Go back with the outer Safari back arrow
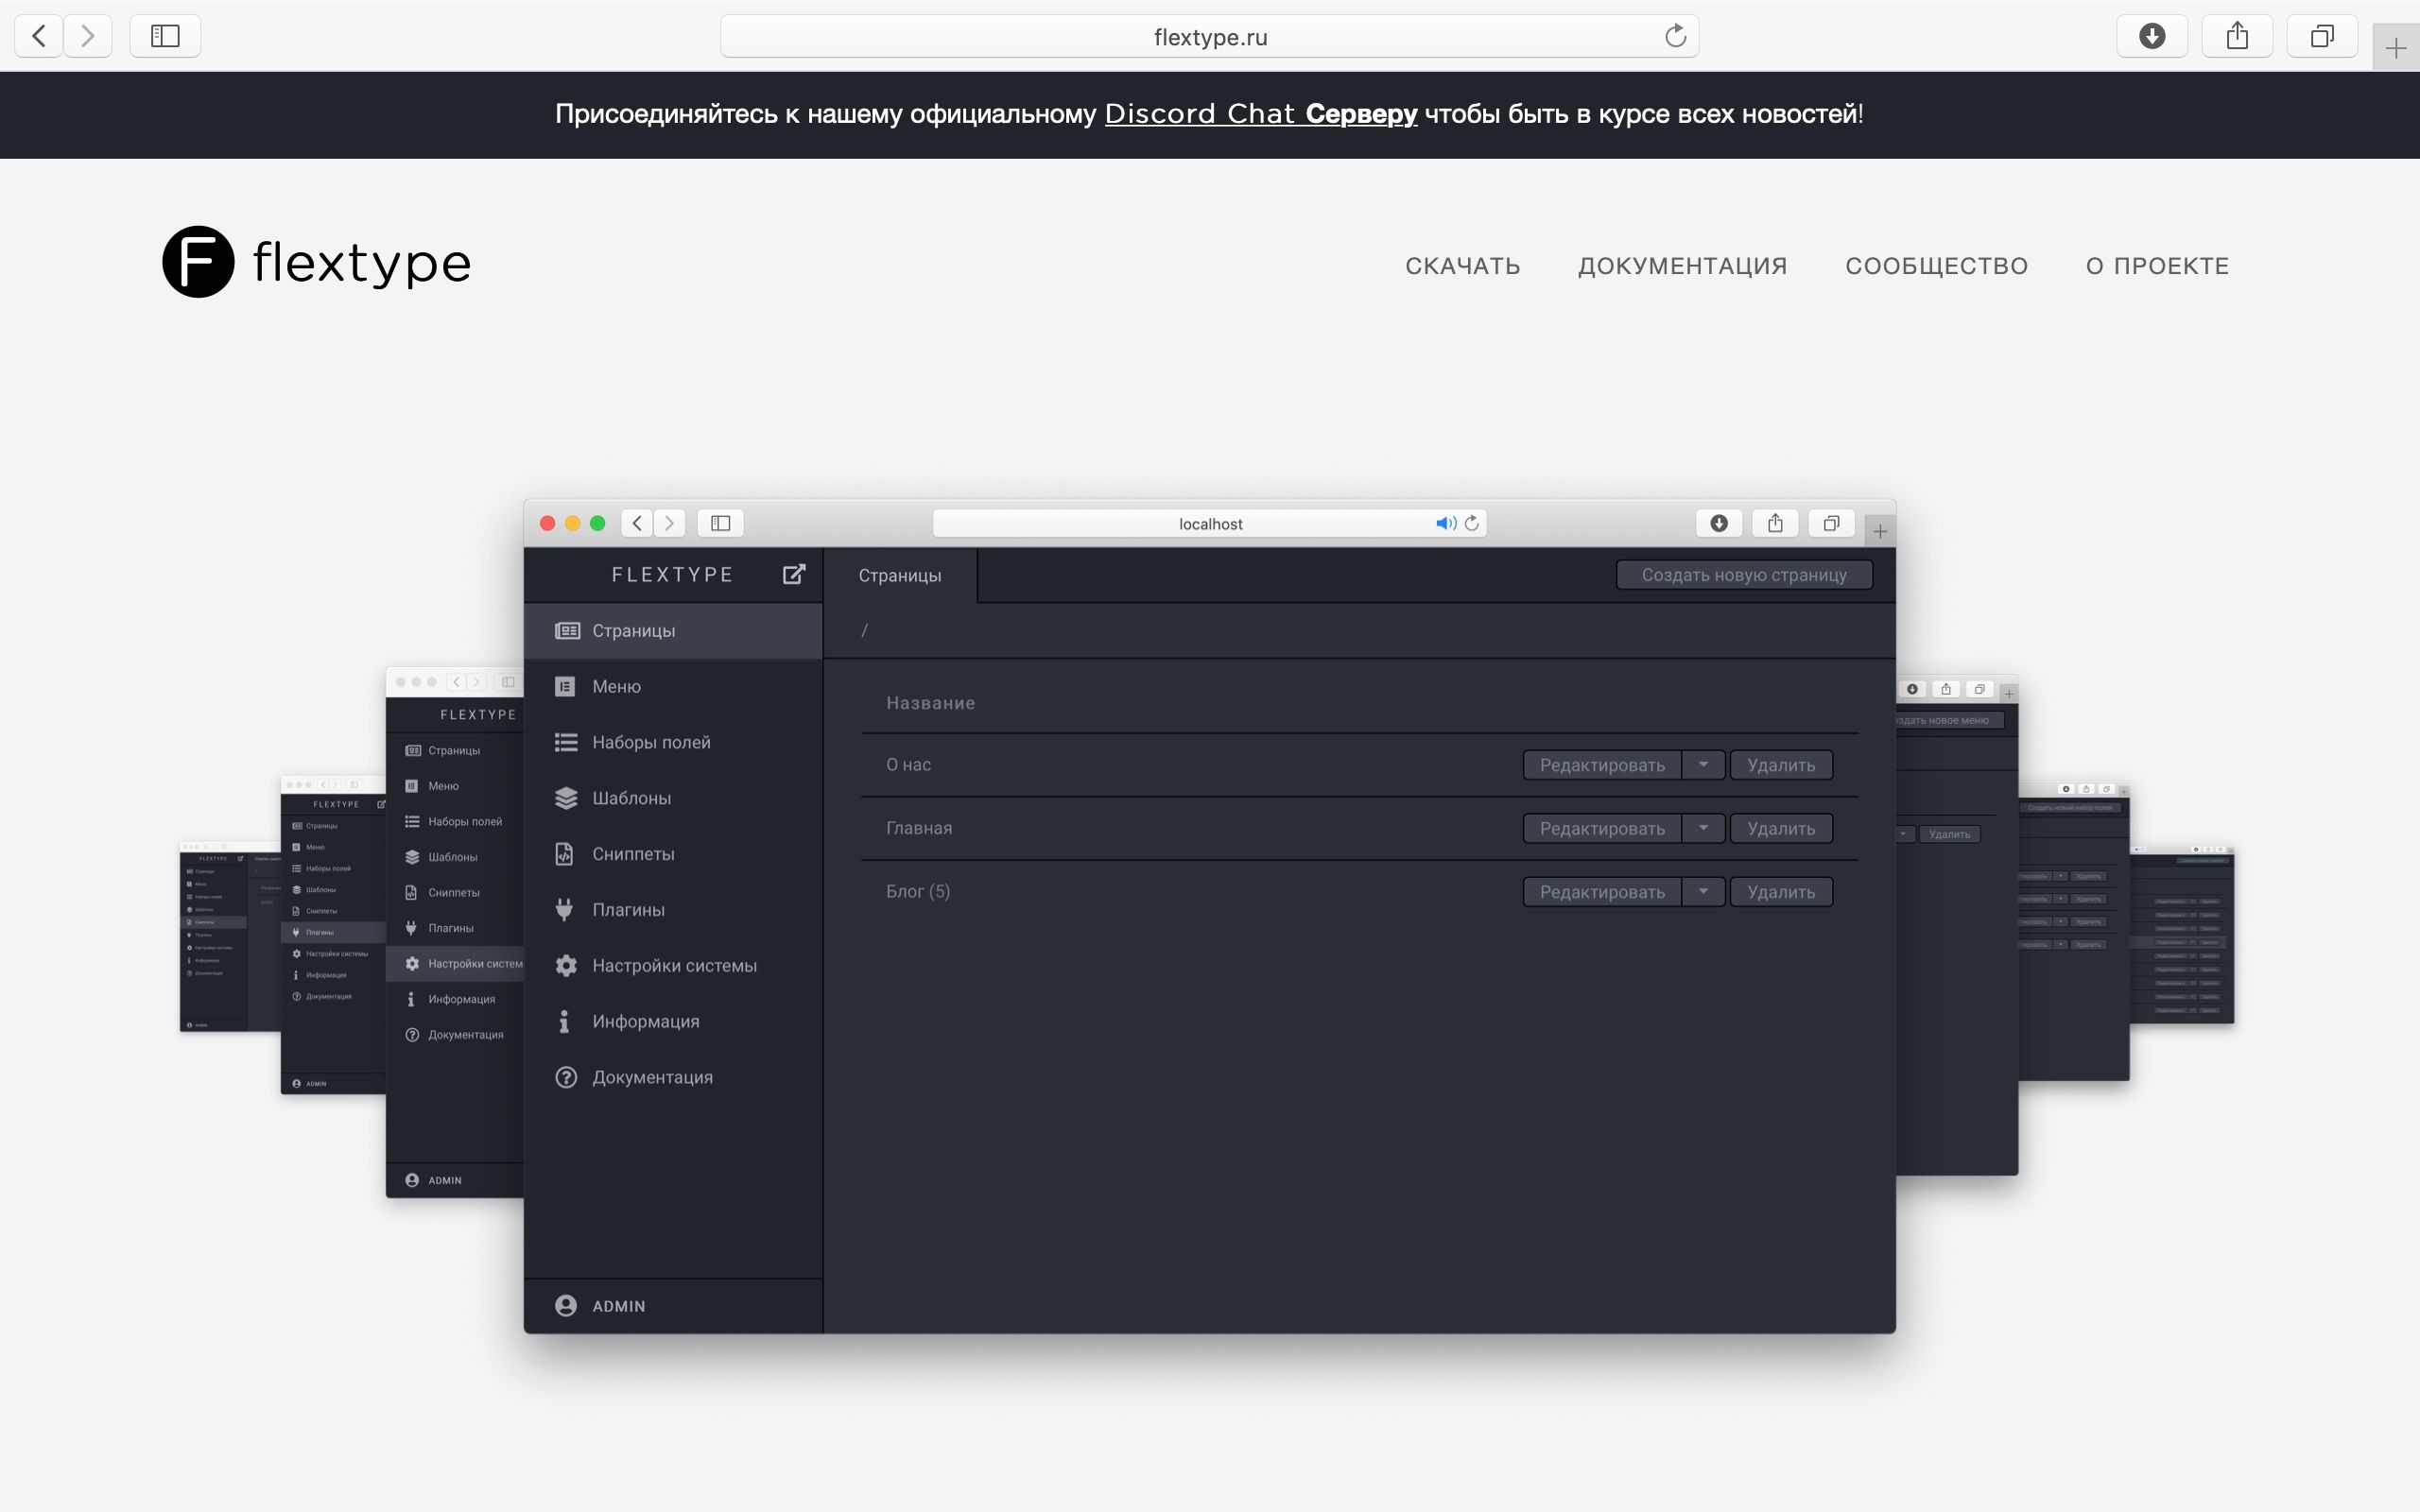 coord(39,36)
